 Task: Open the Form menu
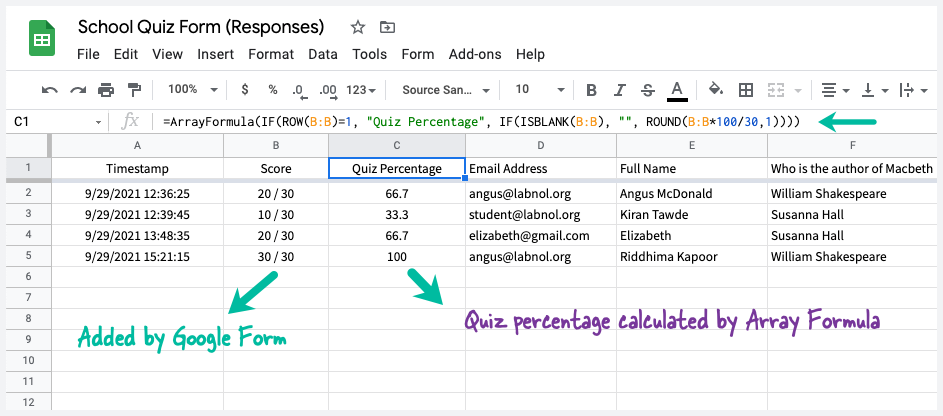[418, 54]
